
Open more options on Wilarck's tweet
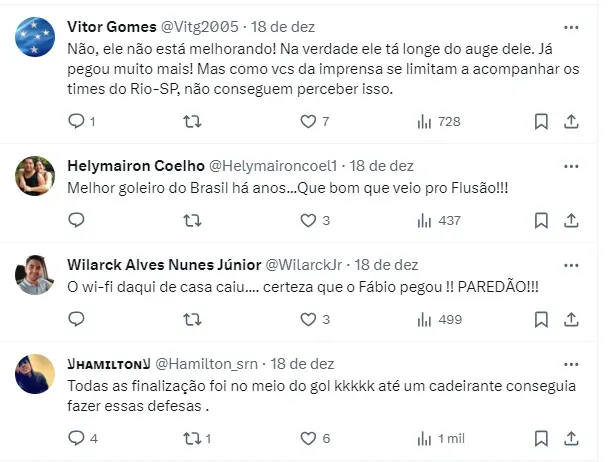(x=571, y=265)
